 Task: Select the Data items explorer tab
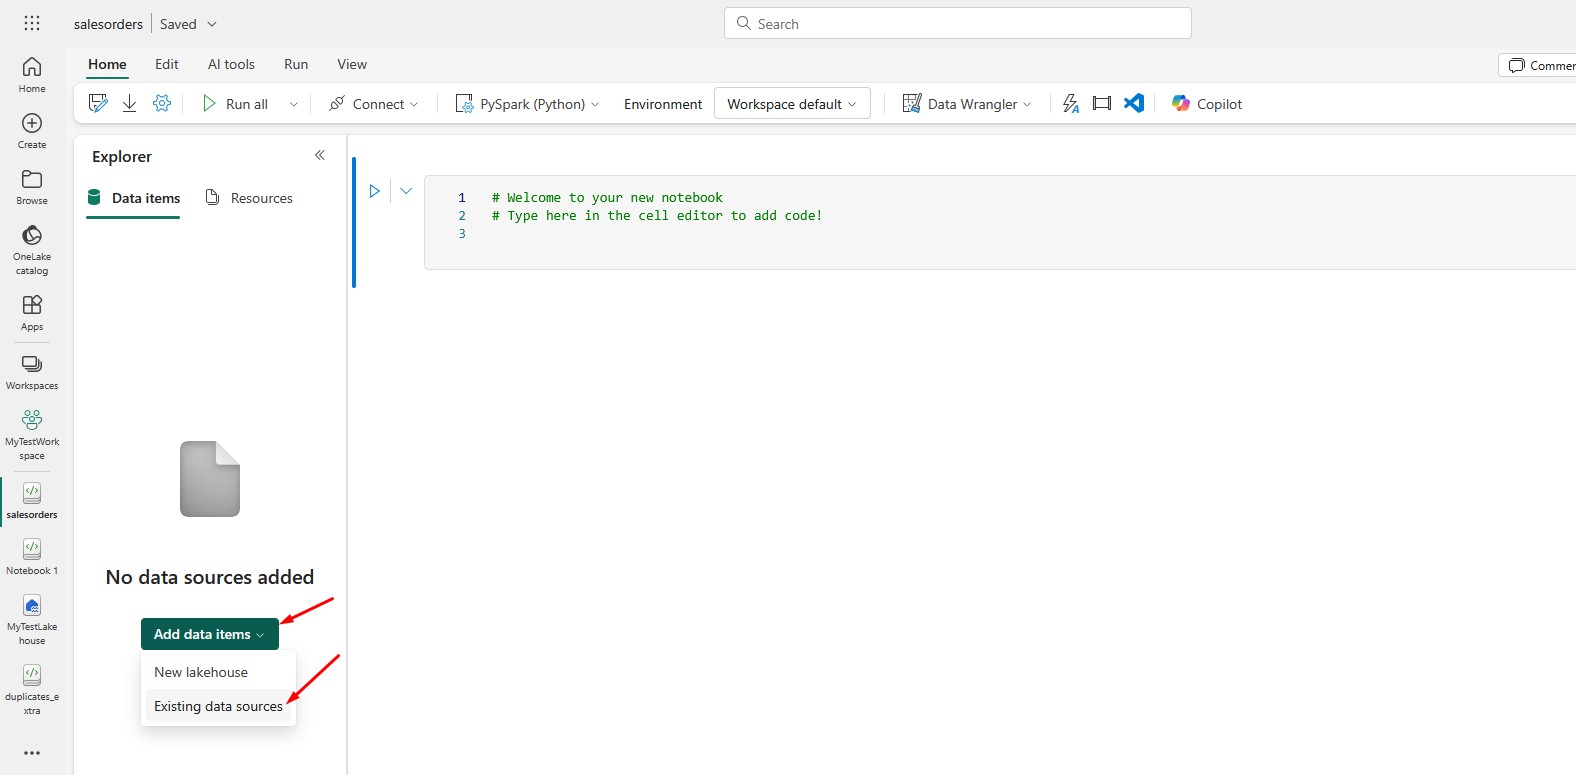(134, 198)
